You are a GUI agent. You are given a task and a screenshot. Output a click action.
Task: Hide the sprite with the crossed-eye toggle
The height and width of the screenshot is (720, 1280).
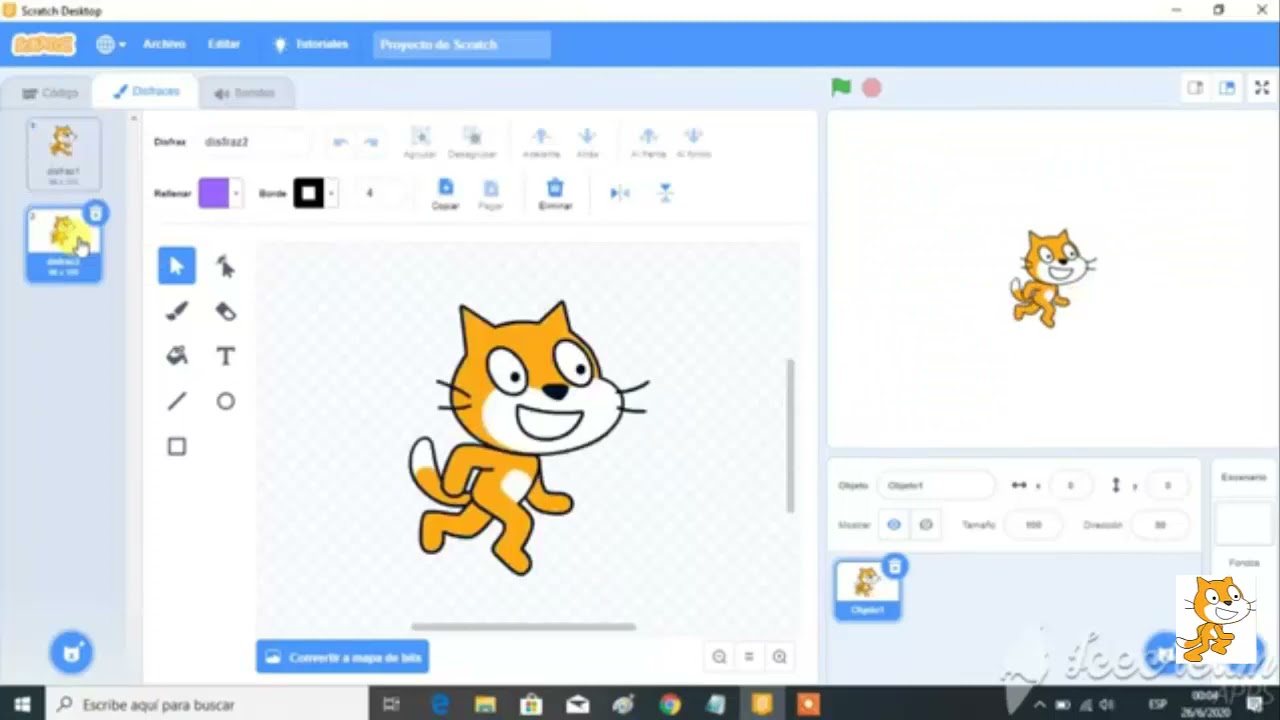pyautogui.click(x=926, y=524)
